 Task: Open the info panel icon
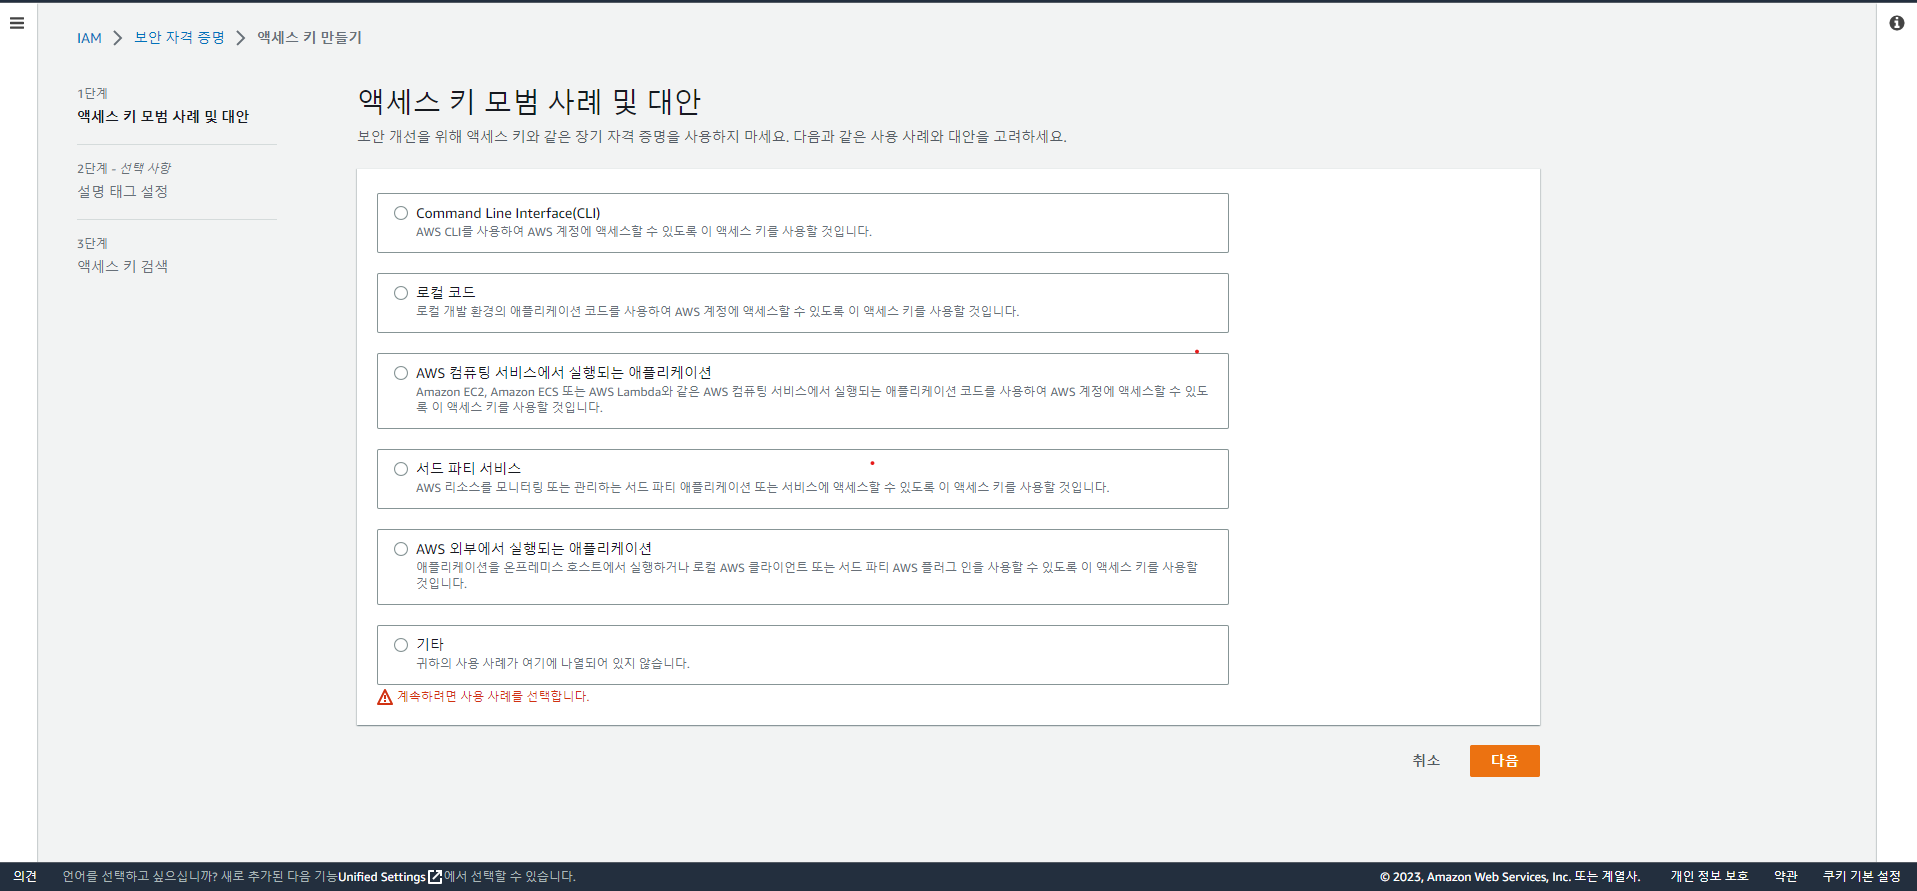coord(1896,23)
